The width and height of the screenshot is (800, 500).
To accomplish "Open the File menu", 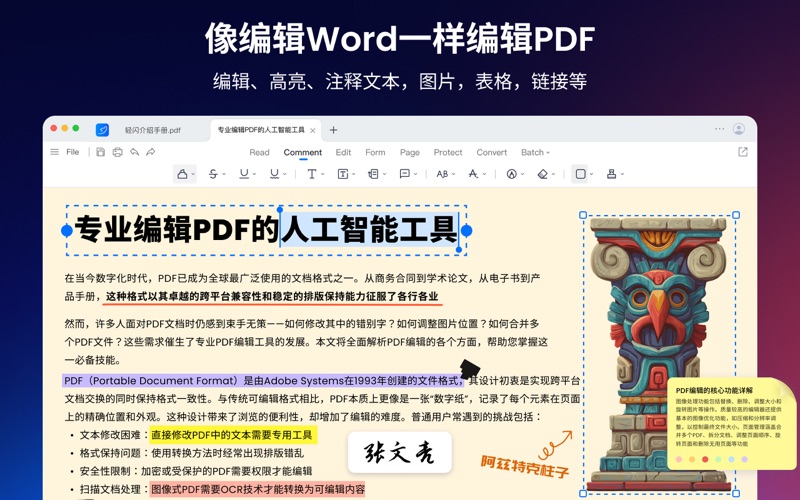I will coord(73,152).
